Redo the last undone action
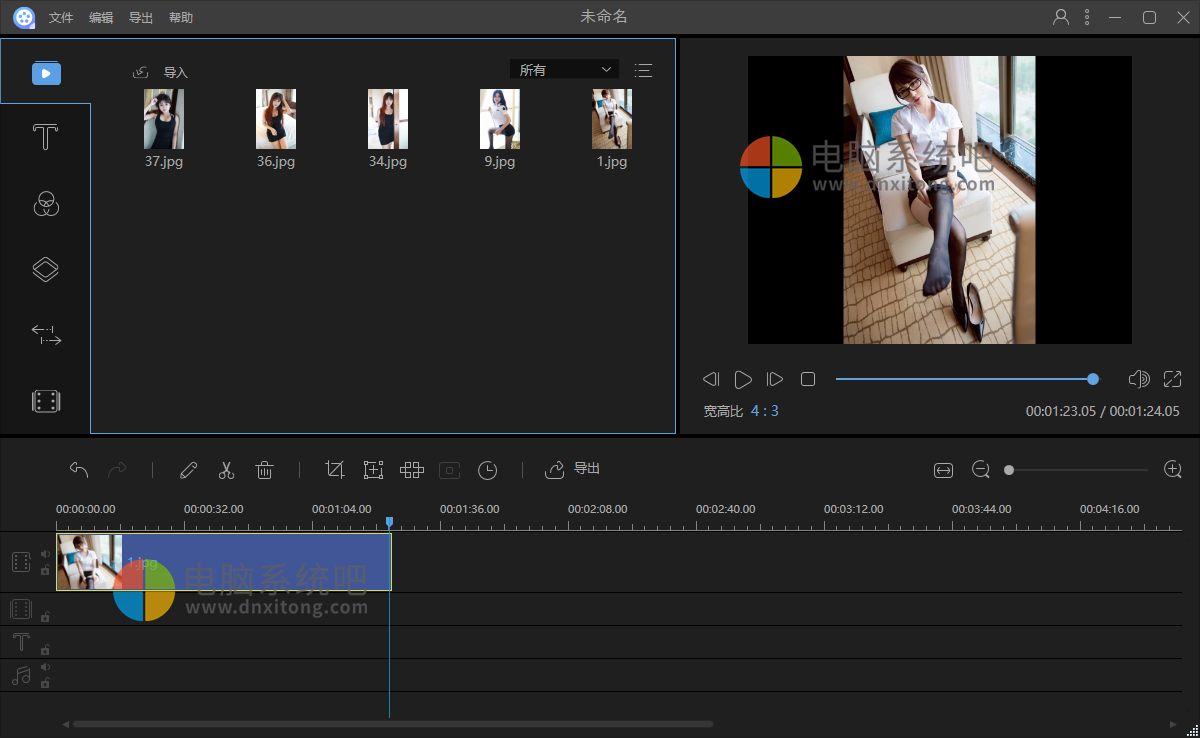The image size is (1200, 738). click(117, 469)
